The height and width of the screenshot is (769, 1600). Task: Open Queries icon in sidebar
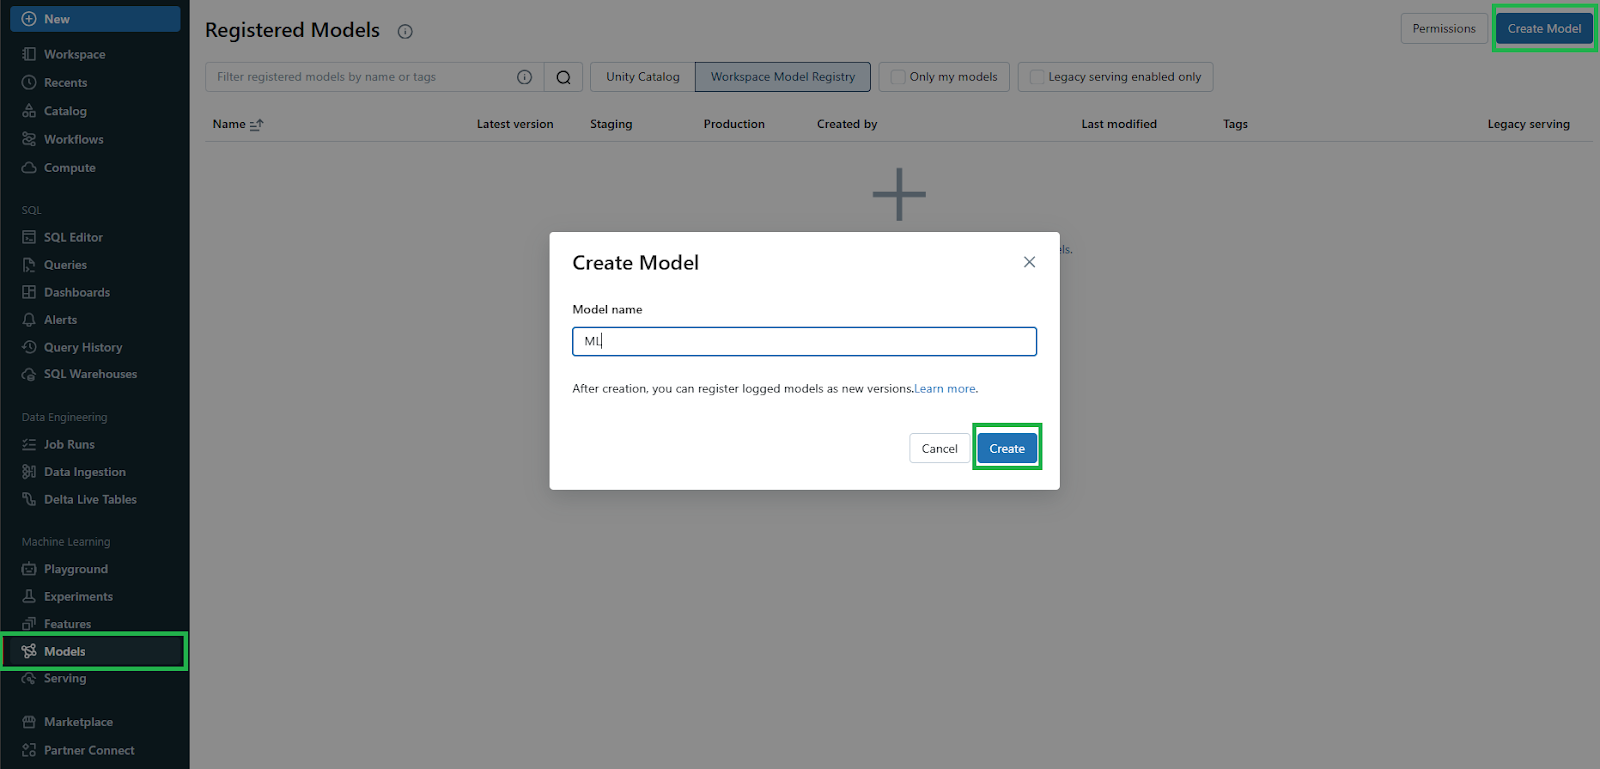pos(29,265)
